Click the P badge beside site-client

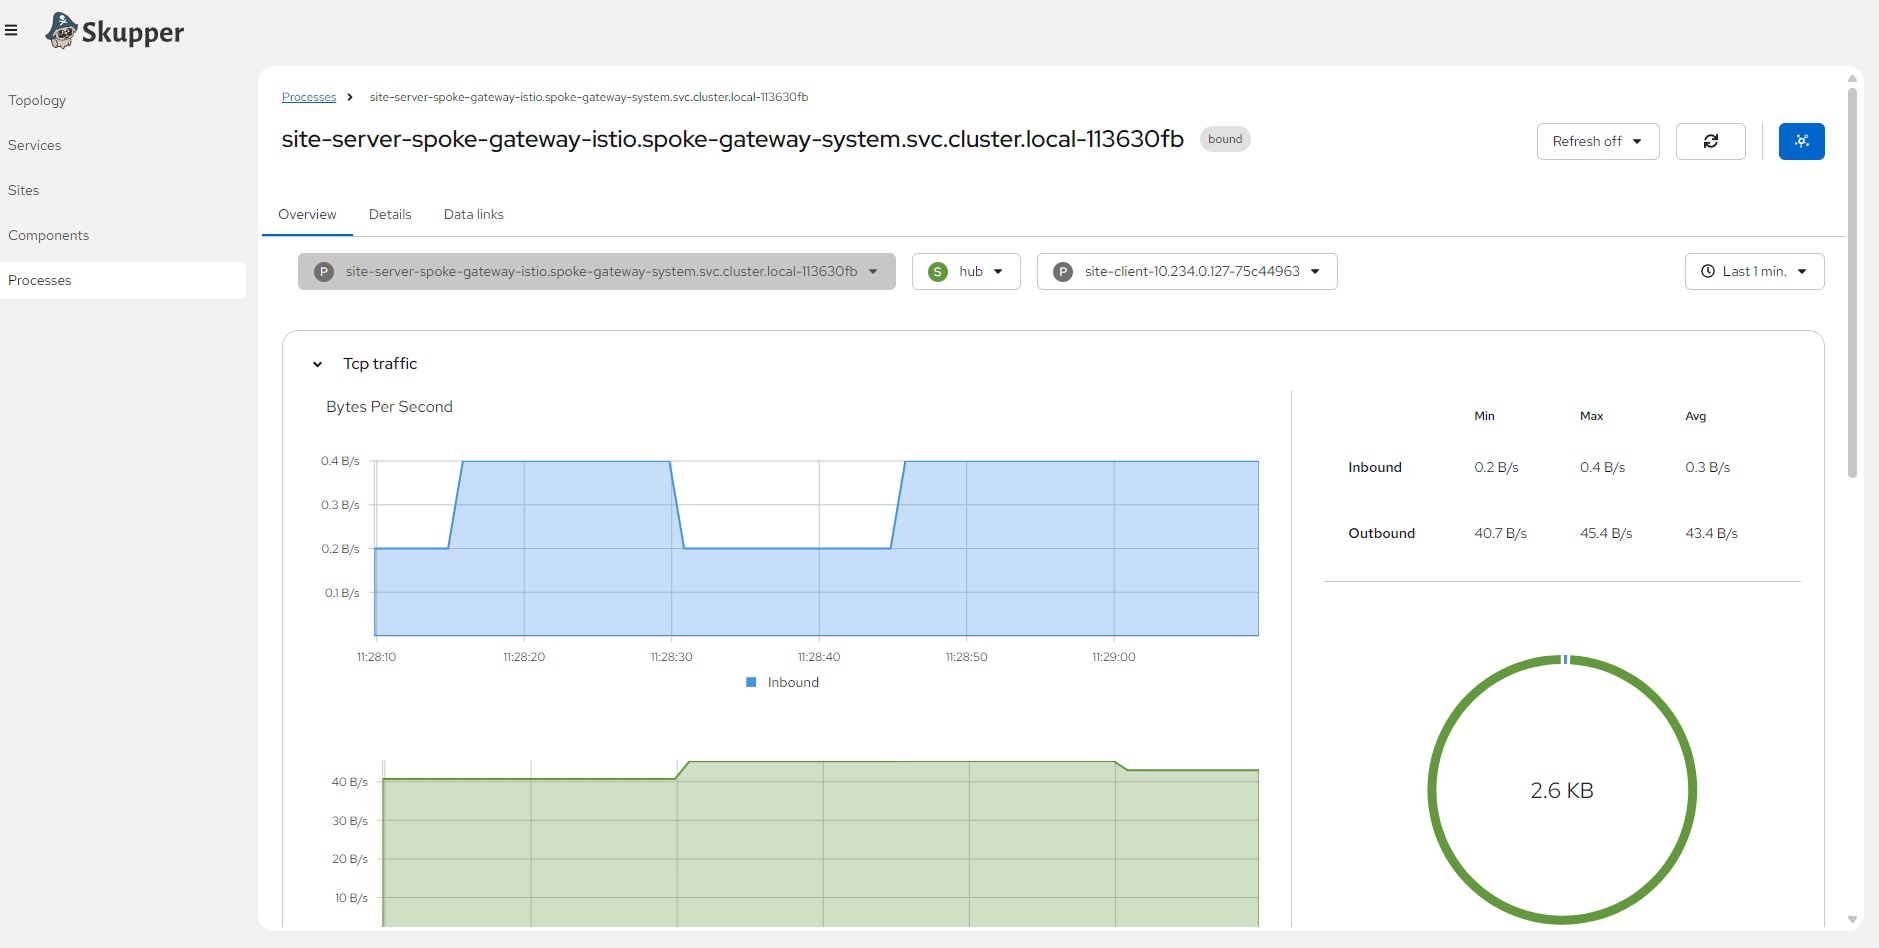[x=1063, y=272]
